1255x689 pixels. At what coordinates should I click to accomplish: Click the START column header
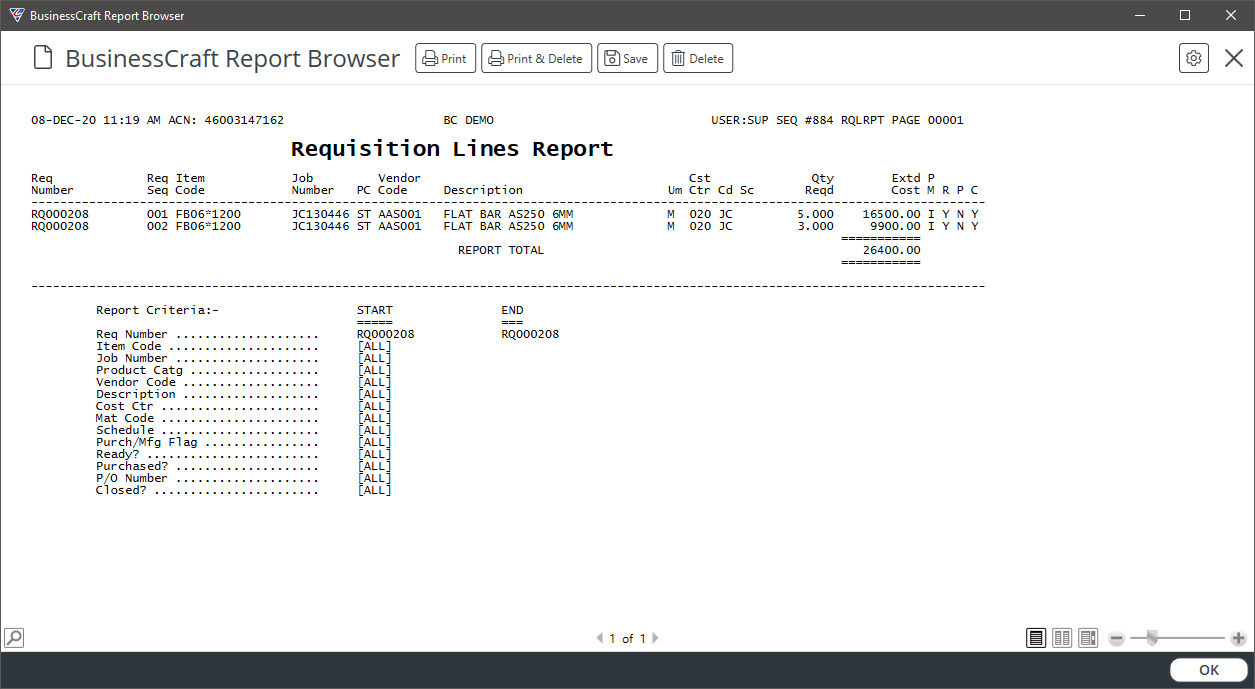(x=375, y=310)
